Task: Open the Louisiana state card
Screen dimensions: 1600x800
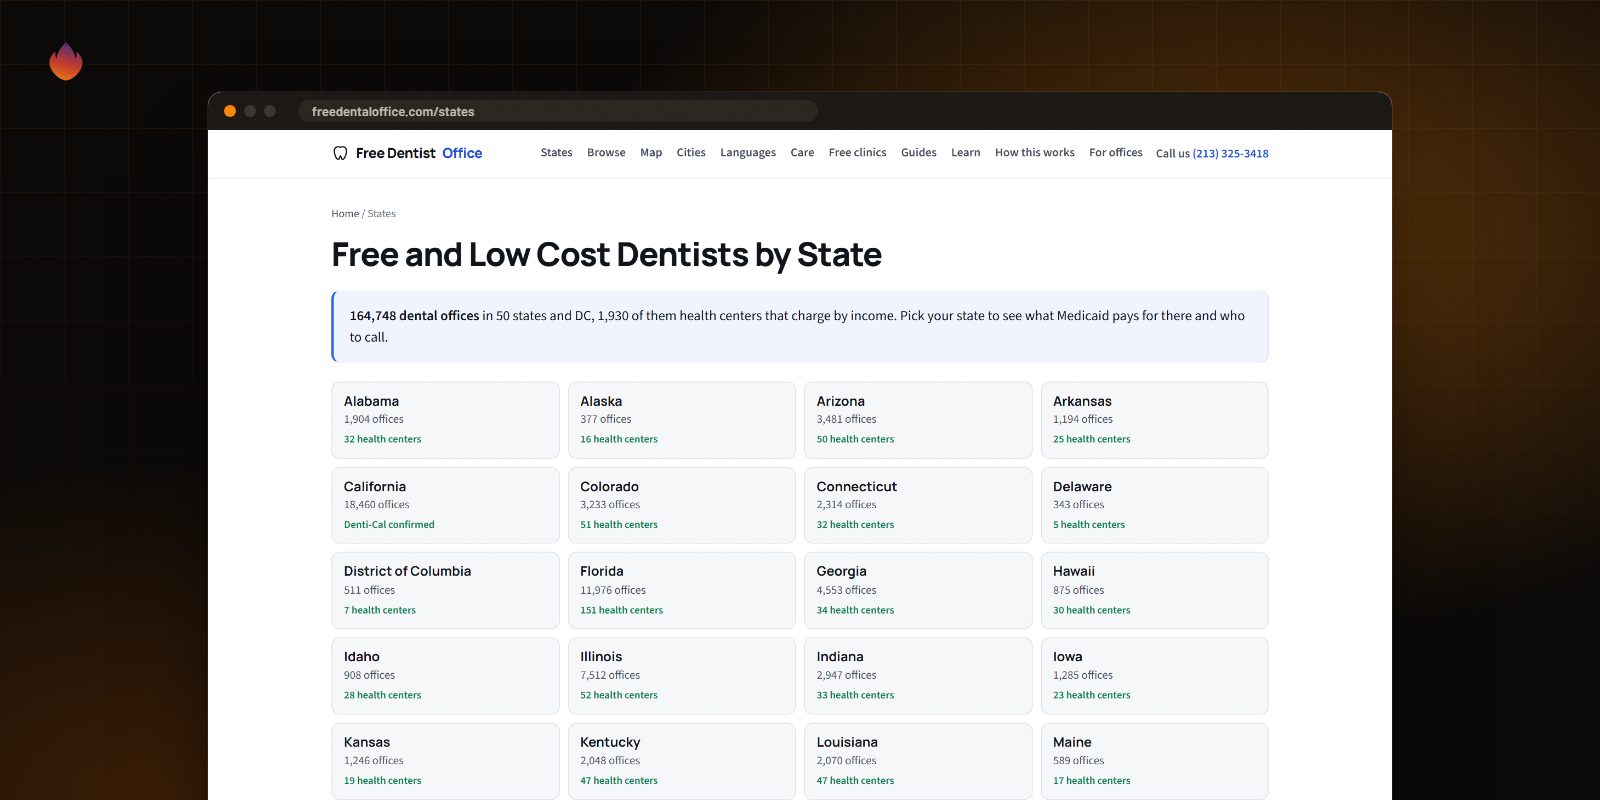Action: tap(918, 761)
